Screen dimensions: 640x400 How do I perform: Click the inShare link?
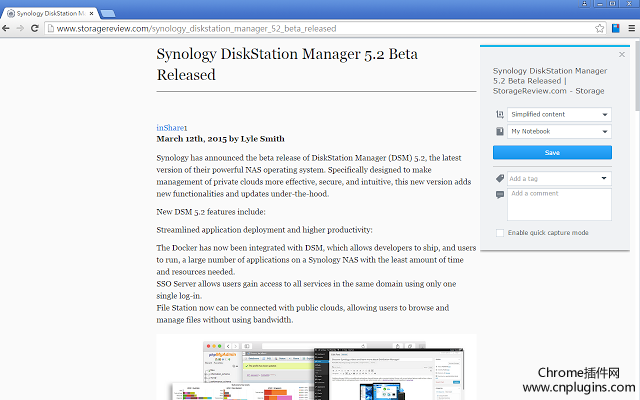coord(170,128)
